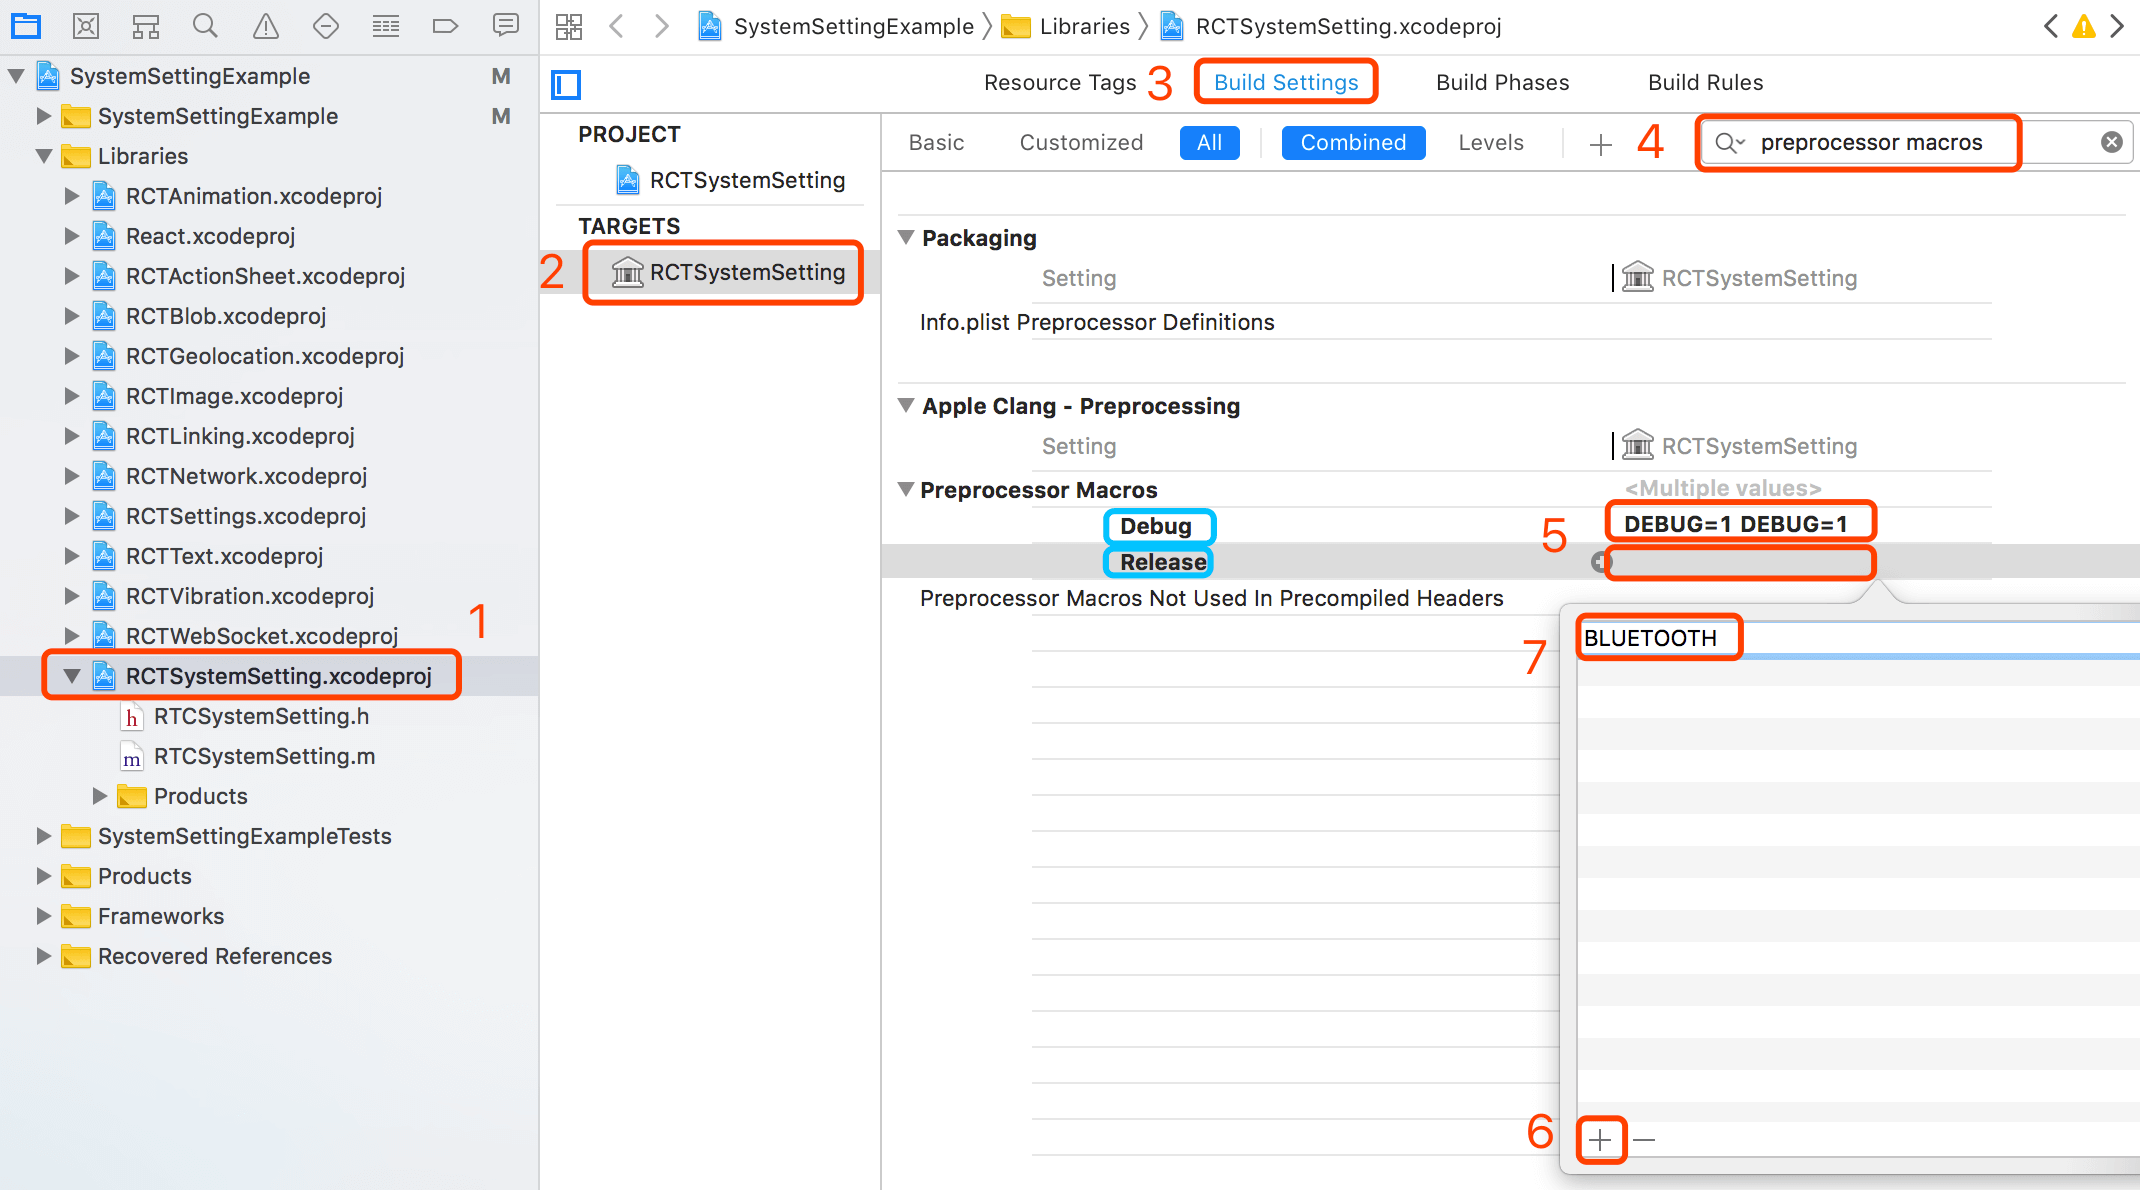Open the Source Control navigator
Image resolution: width=2140 pixels, height=1190 pixels.
click(86, 26)
